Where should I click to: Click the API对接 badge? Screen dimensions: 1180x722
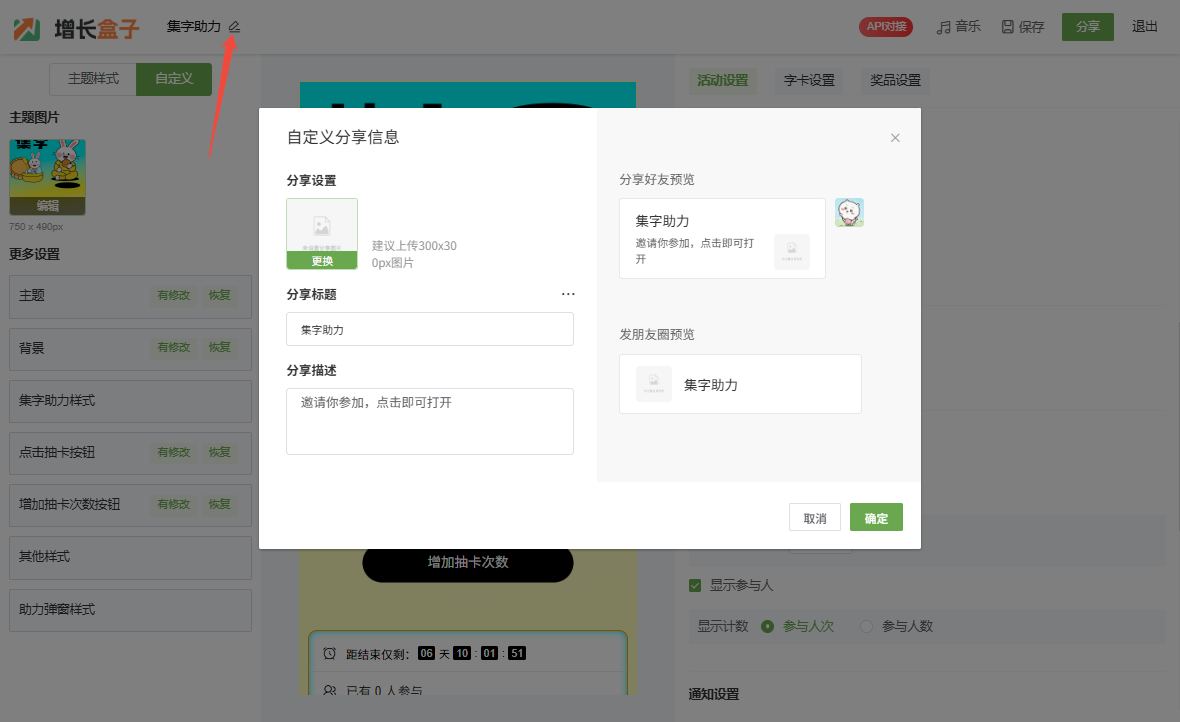885,27
